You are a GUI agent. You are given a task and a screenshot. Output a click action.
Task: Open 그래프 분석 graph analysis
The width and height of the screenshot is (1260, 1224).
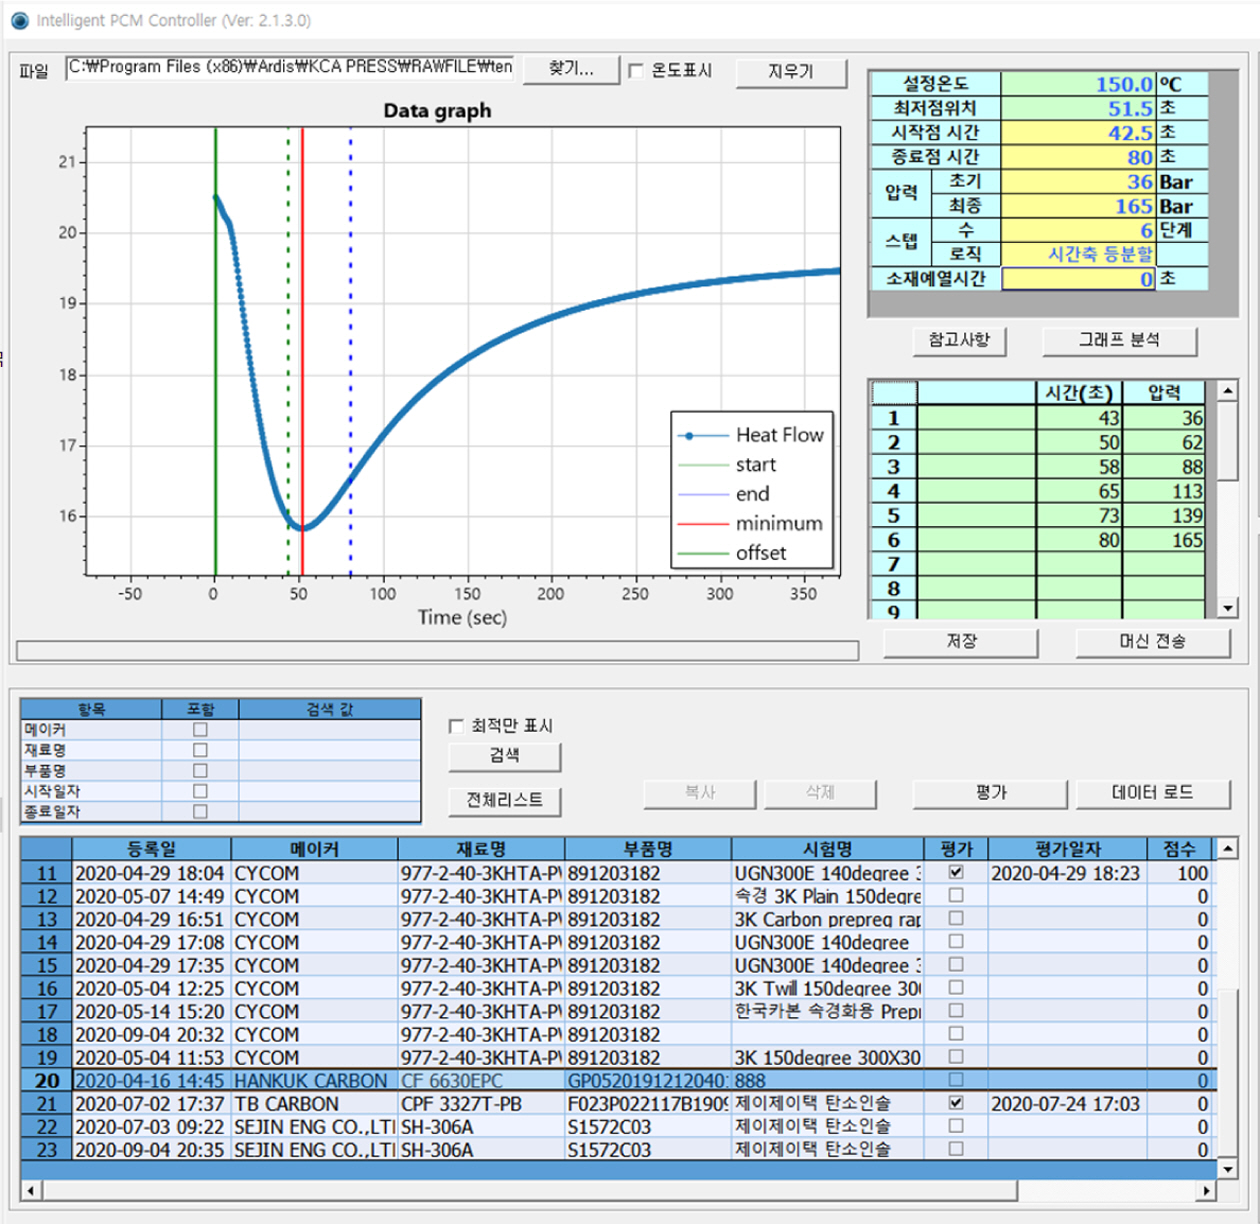pos(1118,340)
